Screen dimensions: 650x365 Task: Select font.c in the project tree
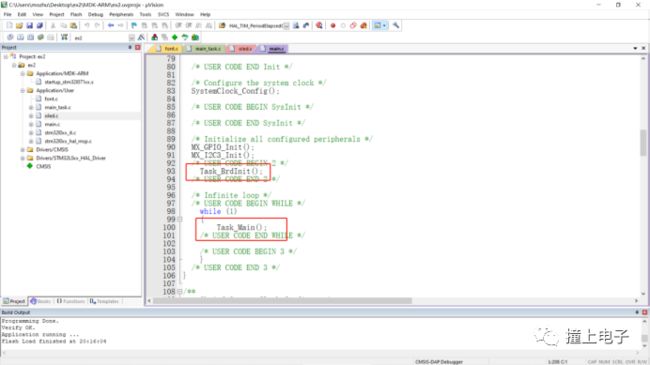(x=51, y=99)
